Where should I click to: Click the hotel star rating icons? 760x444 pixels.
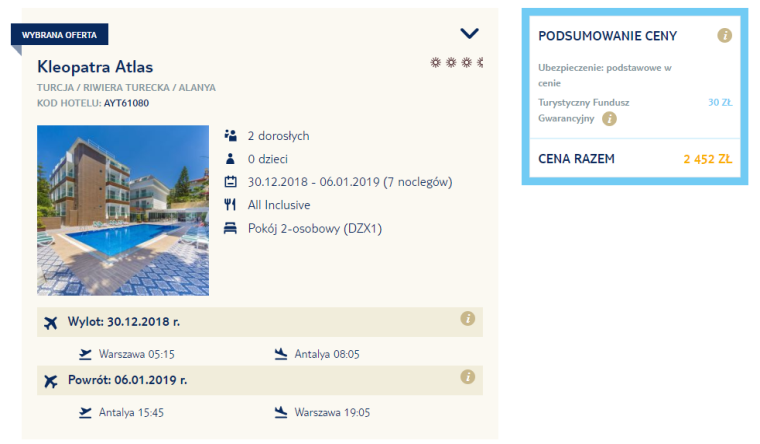(x=457, y=63)
